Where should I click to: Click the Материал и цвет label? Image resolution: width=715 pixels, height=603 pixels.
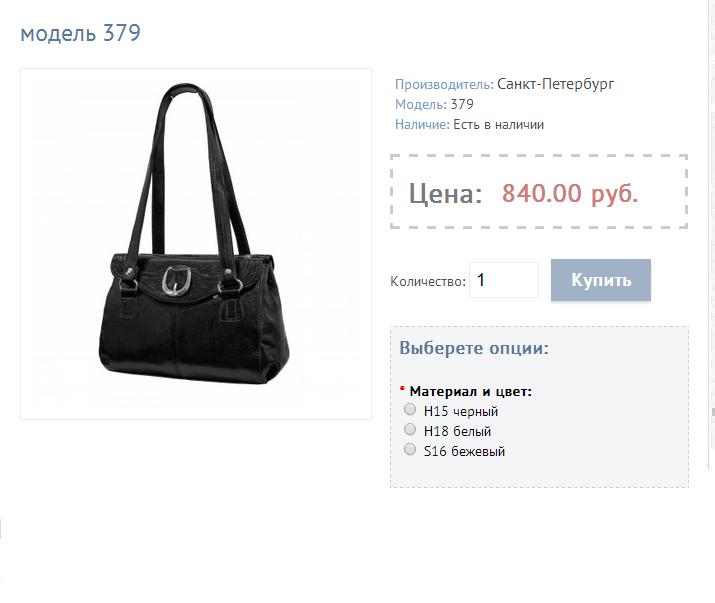tap(471, 391)
